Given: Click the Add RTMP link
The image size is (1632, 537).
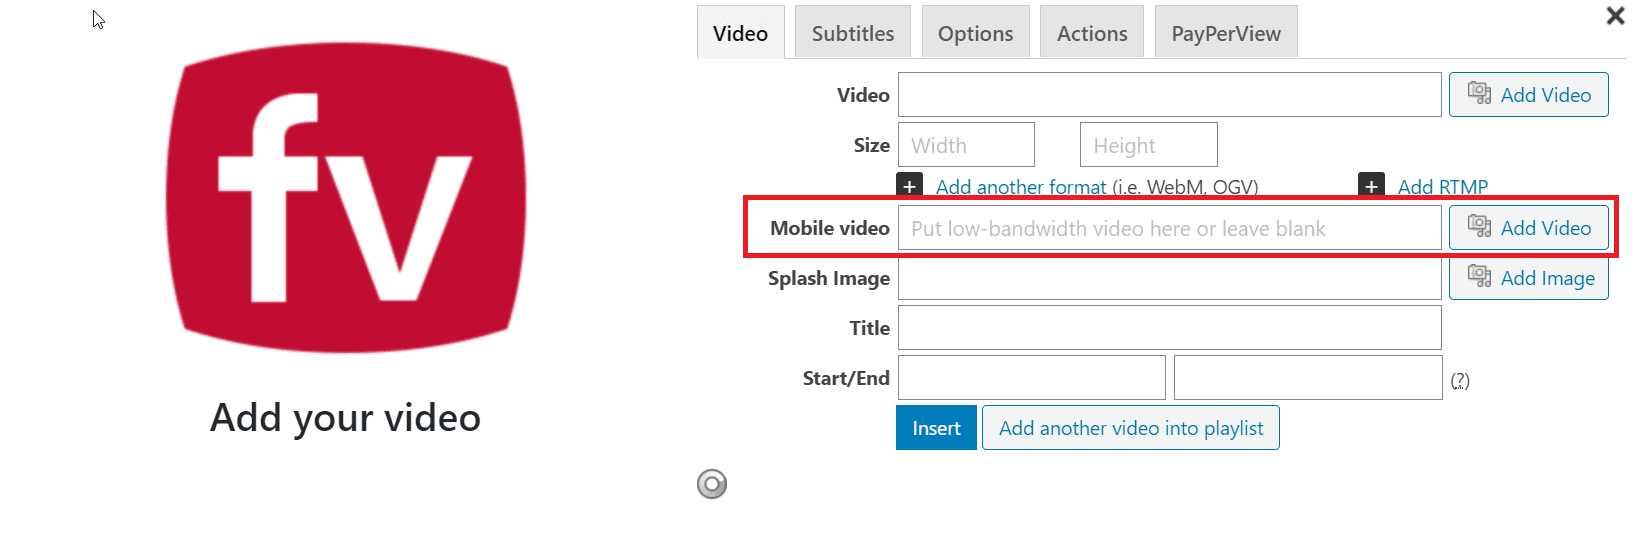Looking at the screenshot, I should coord(1443,187).
